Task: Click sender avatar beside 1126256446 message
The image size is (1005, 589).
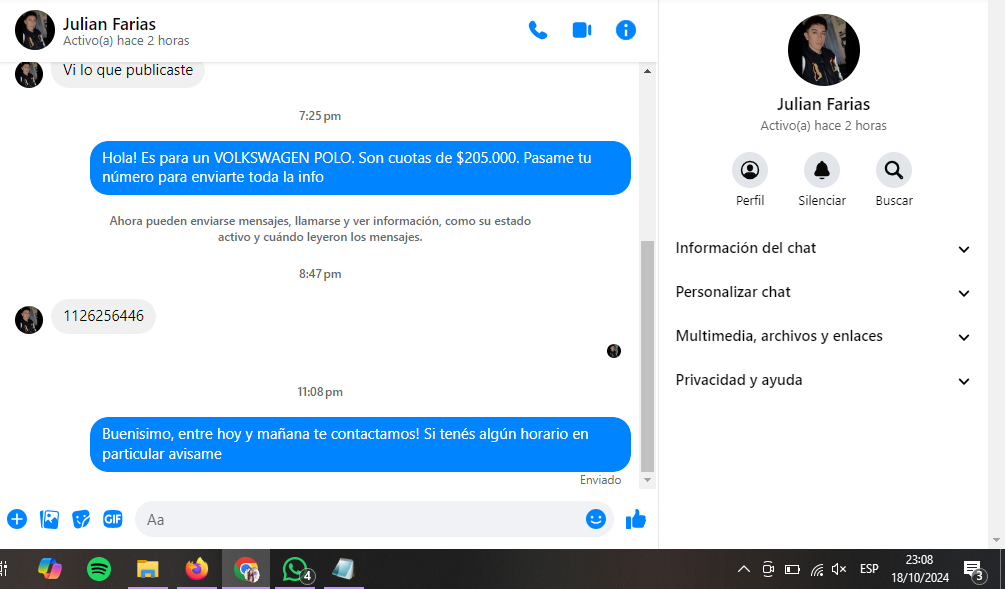Action: click(29, 320)
